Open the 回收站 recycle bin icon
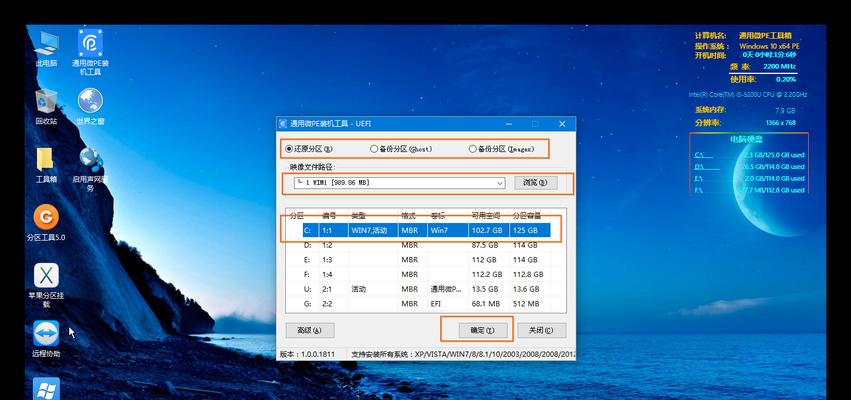The image size is (851, 400). [x=46, y=107]
